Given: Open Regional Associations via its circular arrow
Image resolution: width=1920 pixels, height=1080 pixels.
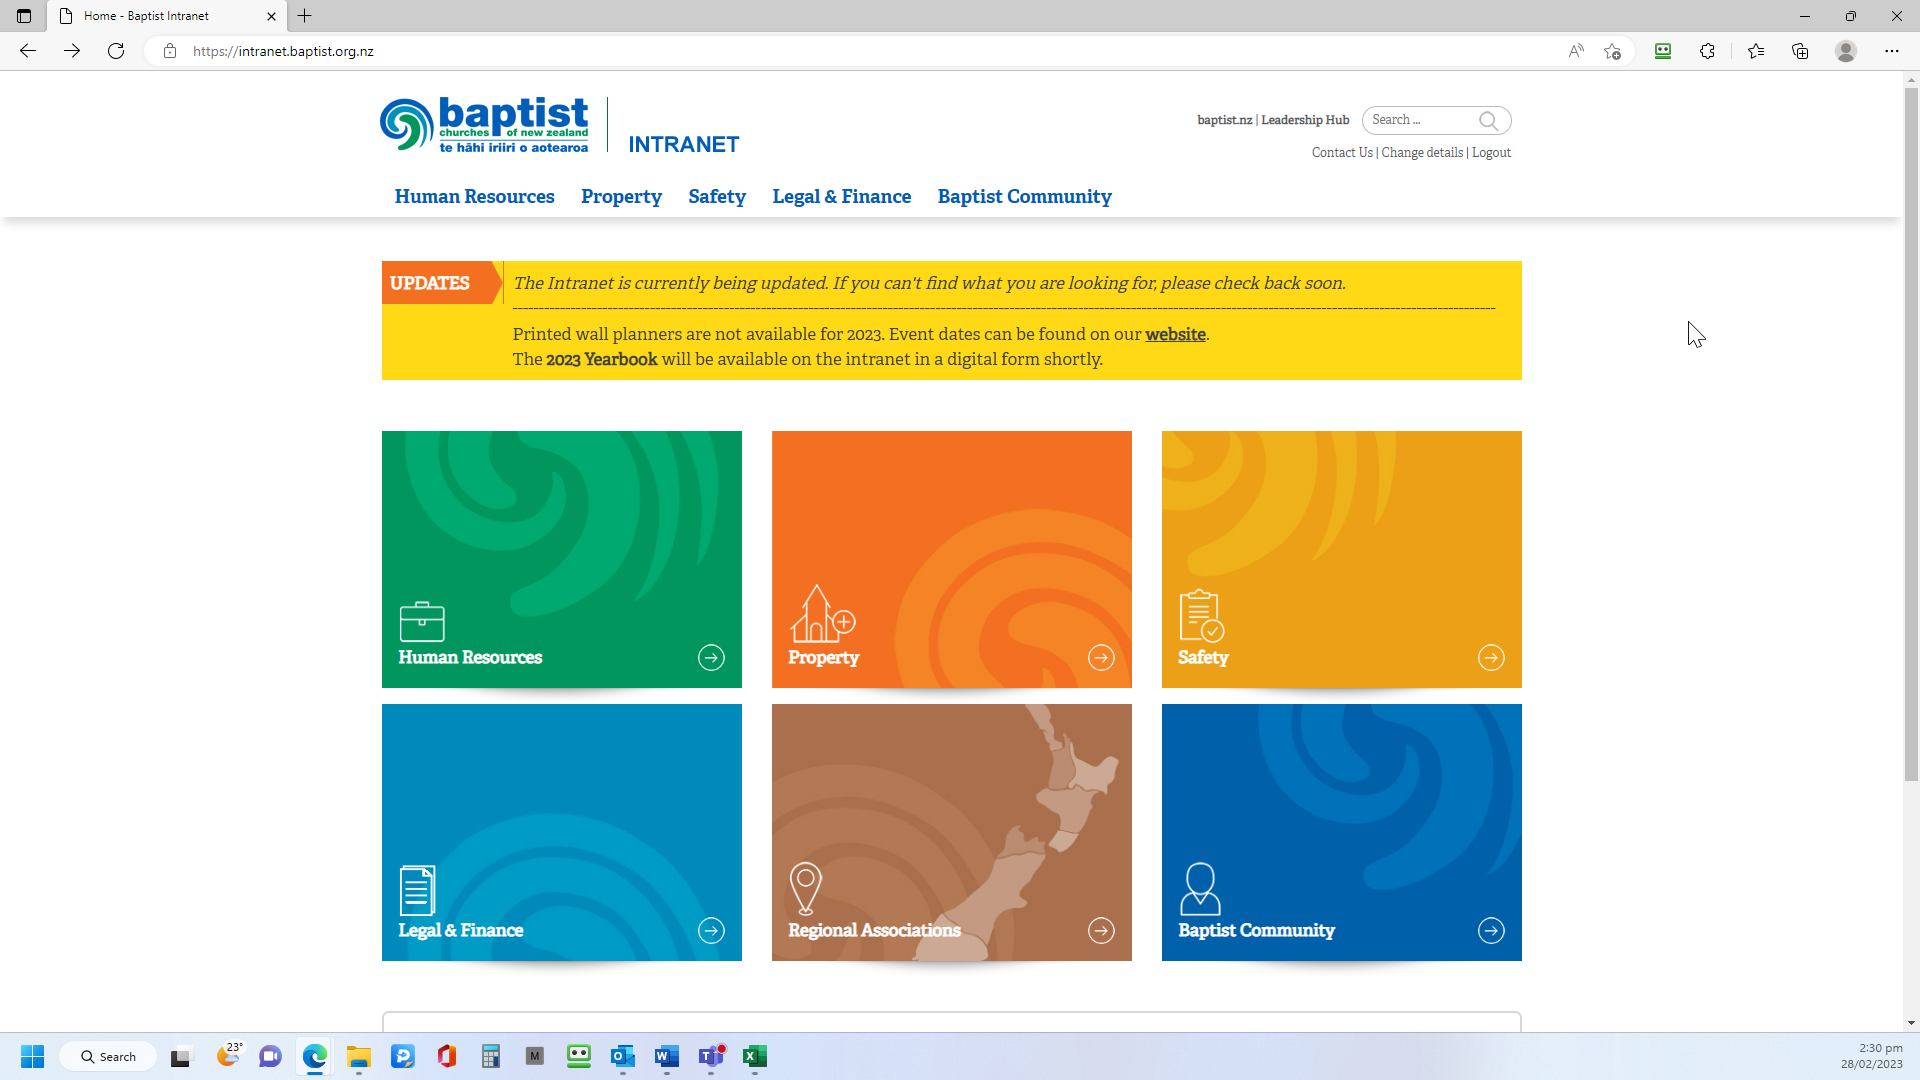Looking at the screenshot, I should (x=1101, y=930).
